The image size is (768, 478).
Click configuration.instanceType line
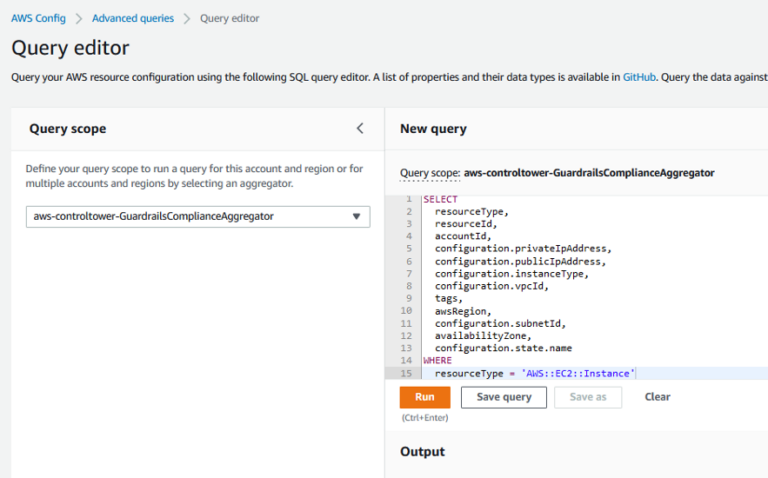click(511, 274)
